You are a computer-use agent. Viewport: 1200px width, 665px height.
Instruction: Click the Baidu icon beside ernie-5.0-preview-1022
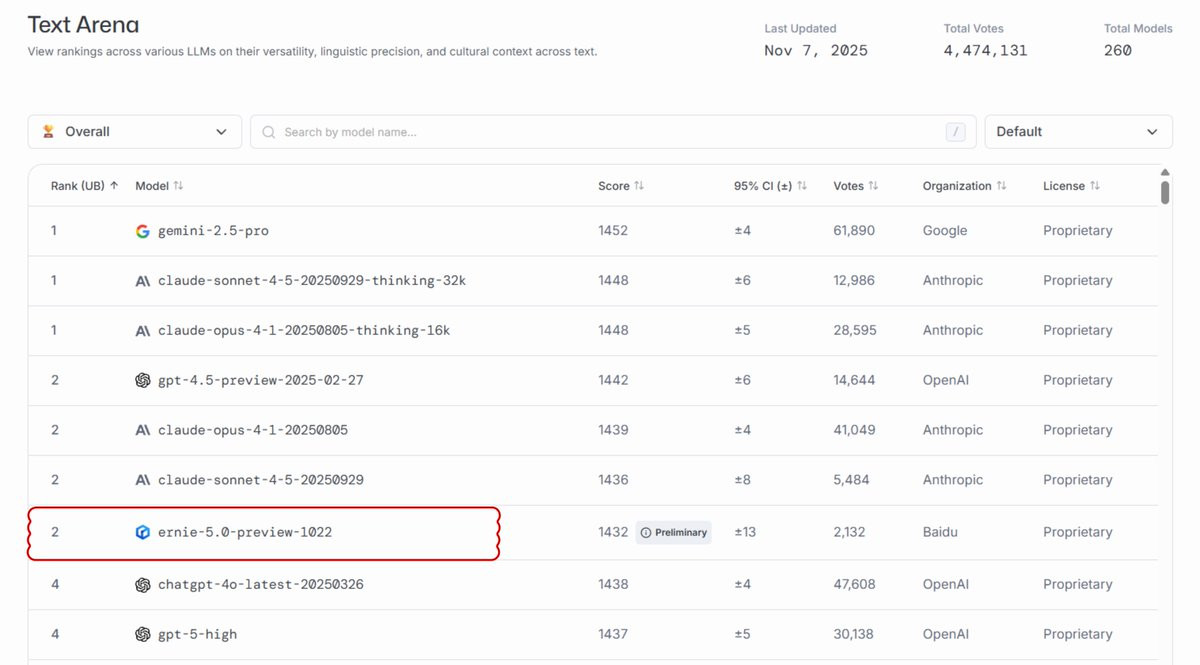[x=143, y=533]
